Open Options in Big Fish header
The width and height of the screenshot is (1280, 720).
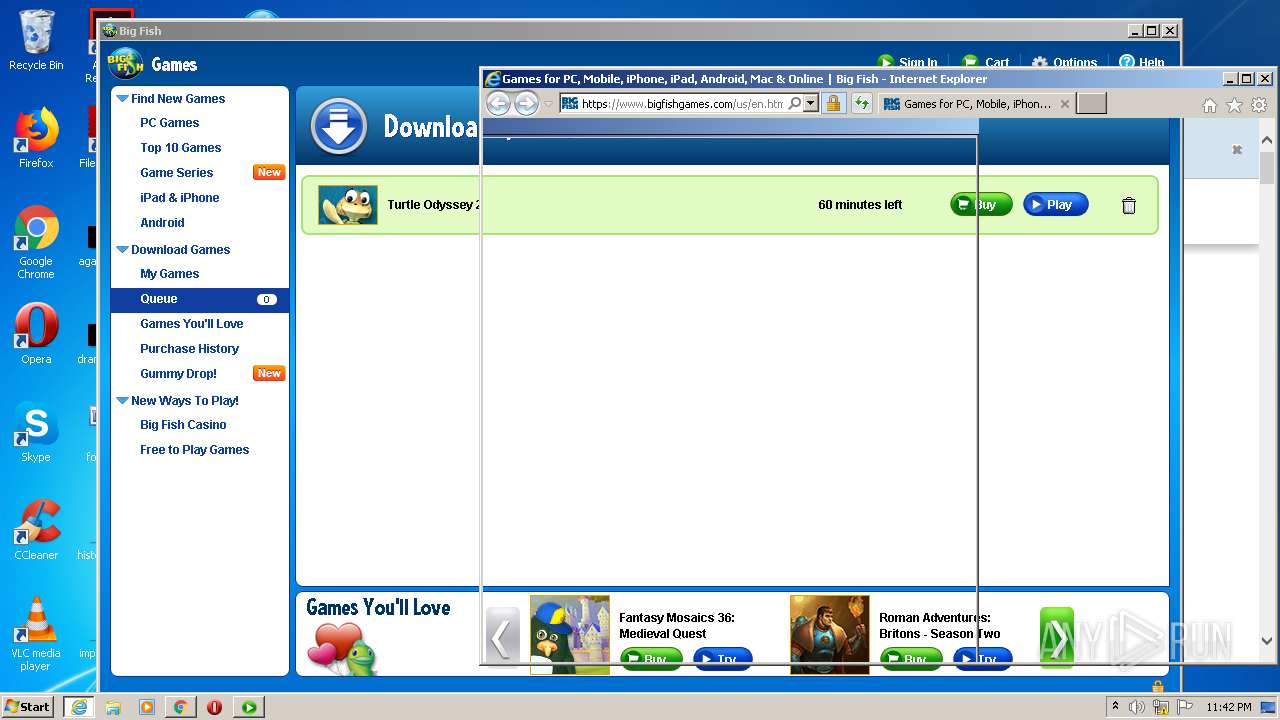click(x=1065, y=62)
